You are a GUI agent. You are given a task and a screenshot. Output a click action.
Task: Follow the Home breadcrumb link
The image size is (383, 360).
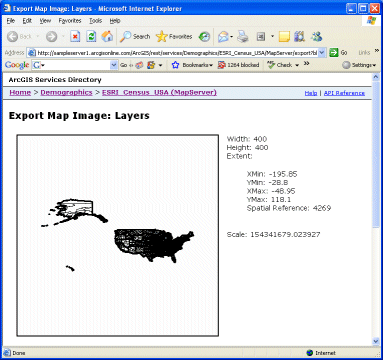coord(20,92)
